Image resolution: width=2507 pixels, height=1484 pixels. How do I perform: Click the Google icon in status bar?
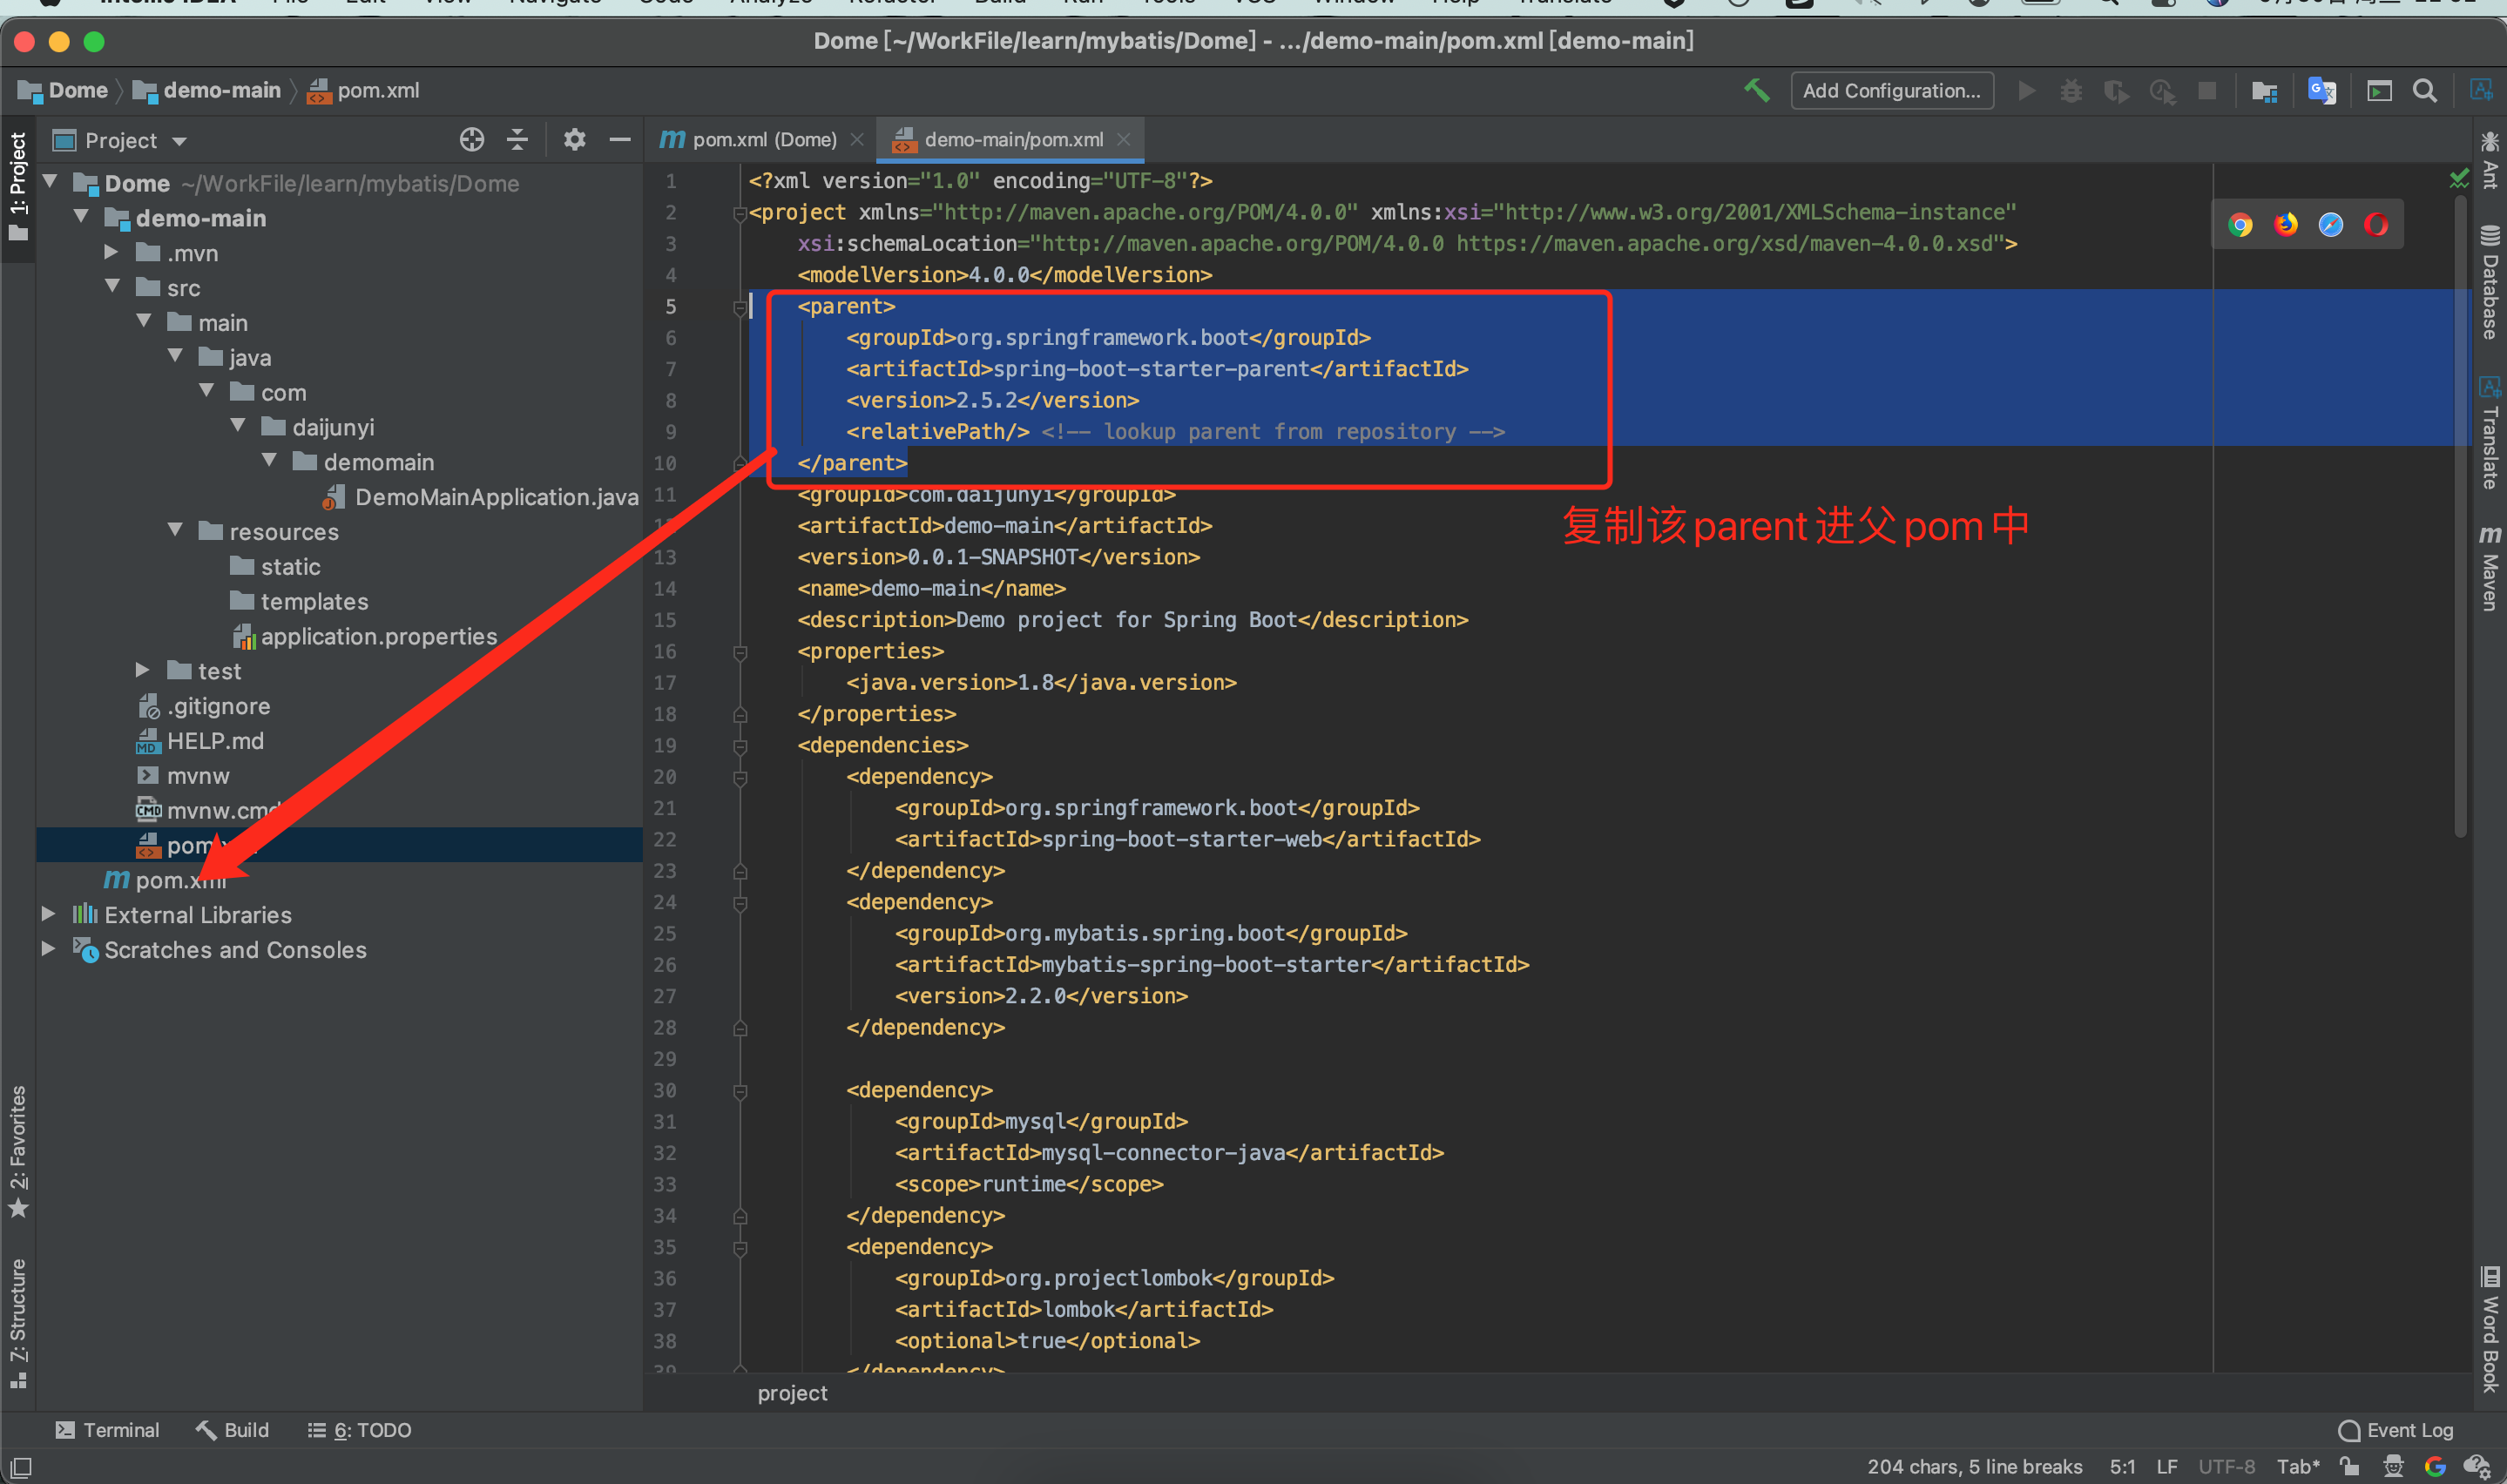click(x=2435, y=1467)
